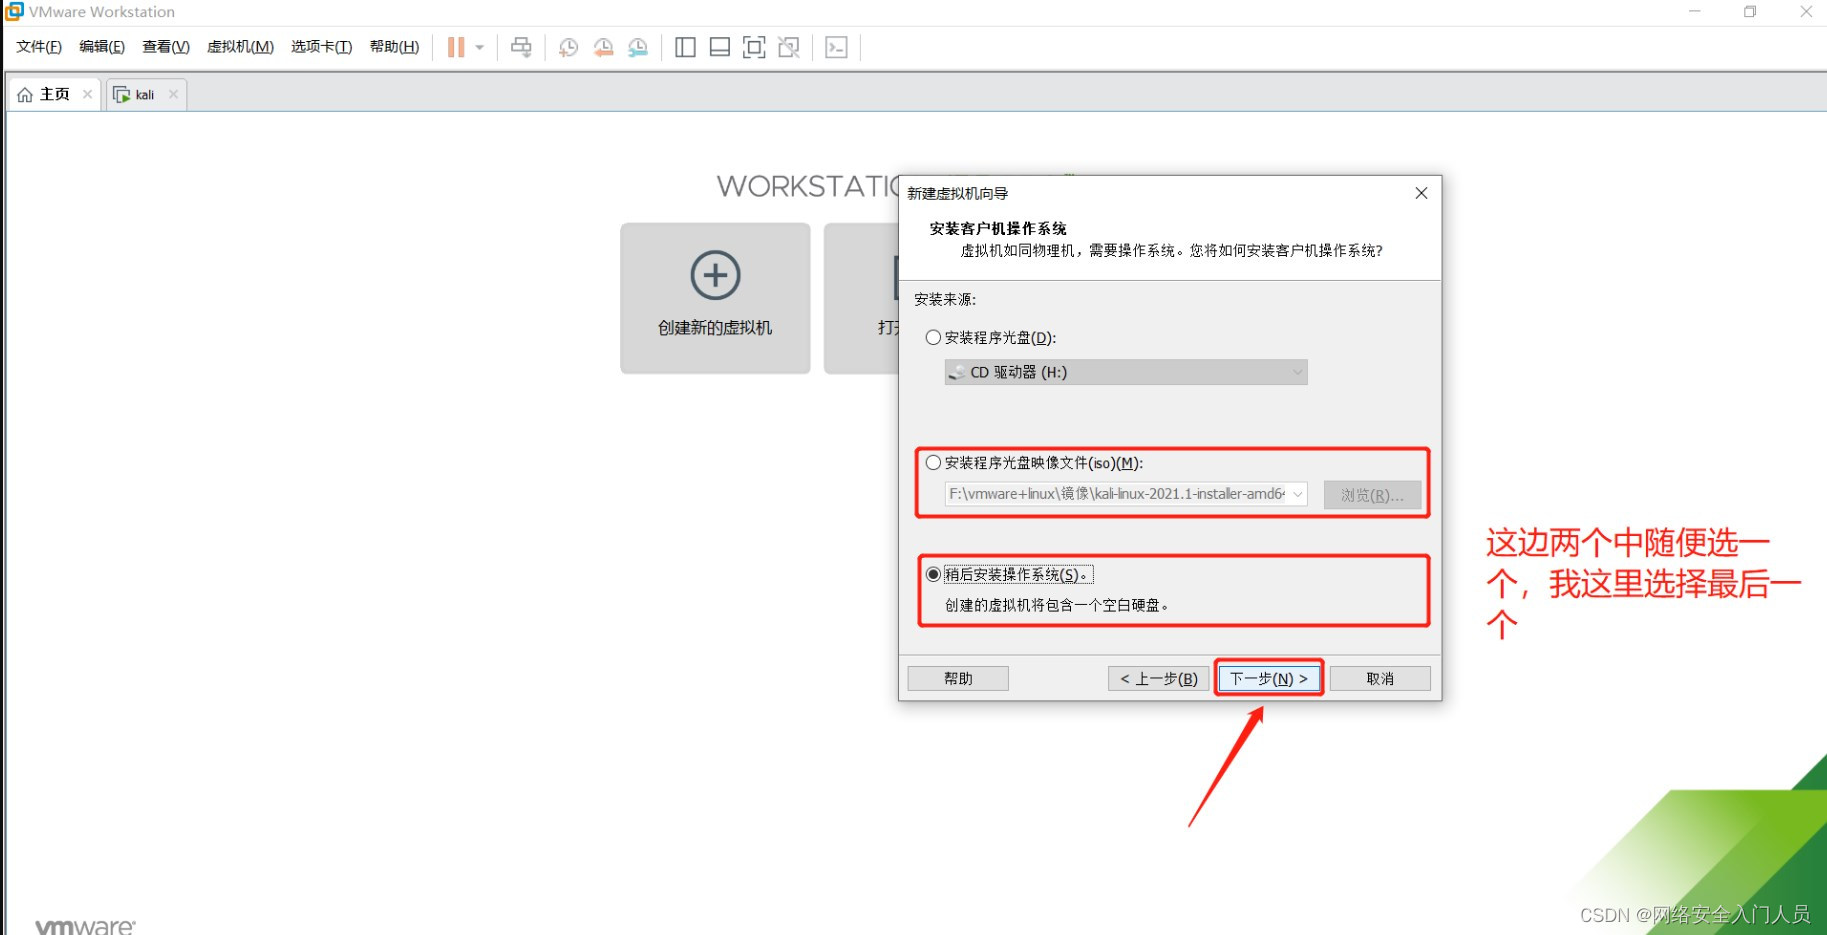Click the 取消 cancel button
The width and height of the screenshot is (1827, 935).
click(1380, 679)
